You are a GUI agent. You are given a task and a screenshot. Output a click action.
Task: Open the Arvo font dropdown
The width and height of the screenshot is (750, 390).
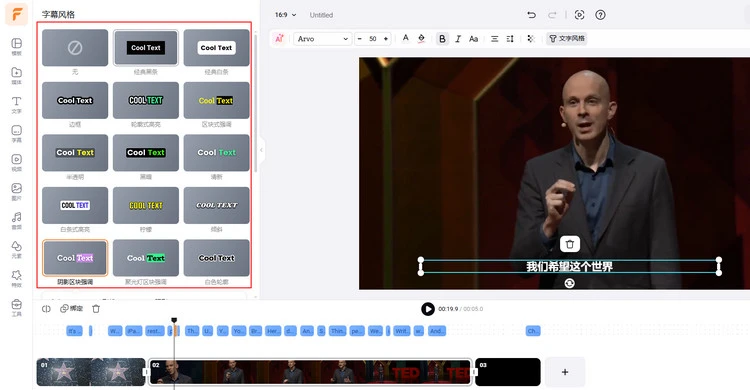[x=322, y=39]
